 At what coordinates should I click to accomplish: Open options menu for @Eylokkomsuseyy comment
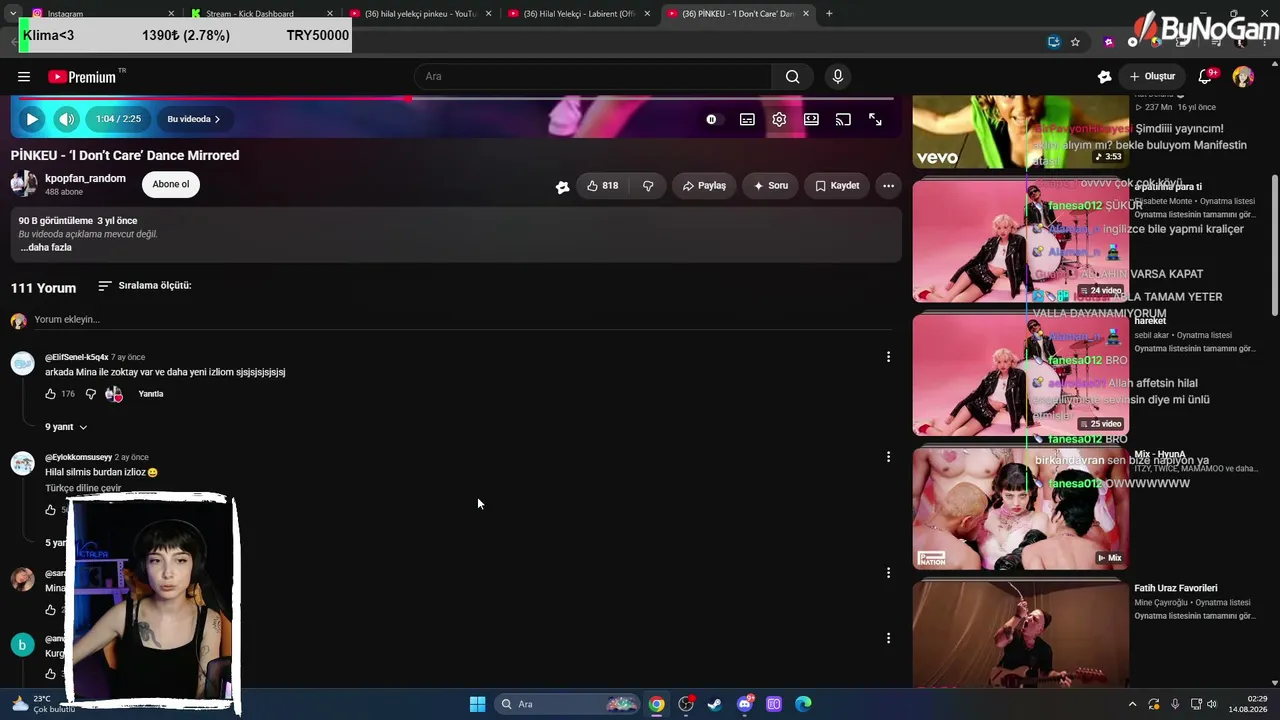point(888,457)
